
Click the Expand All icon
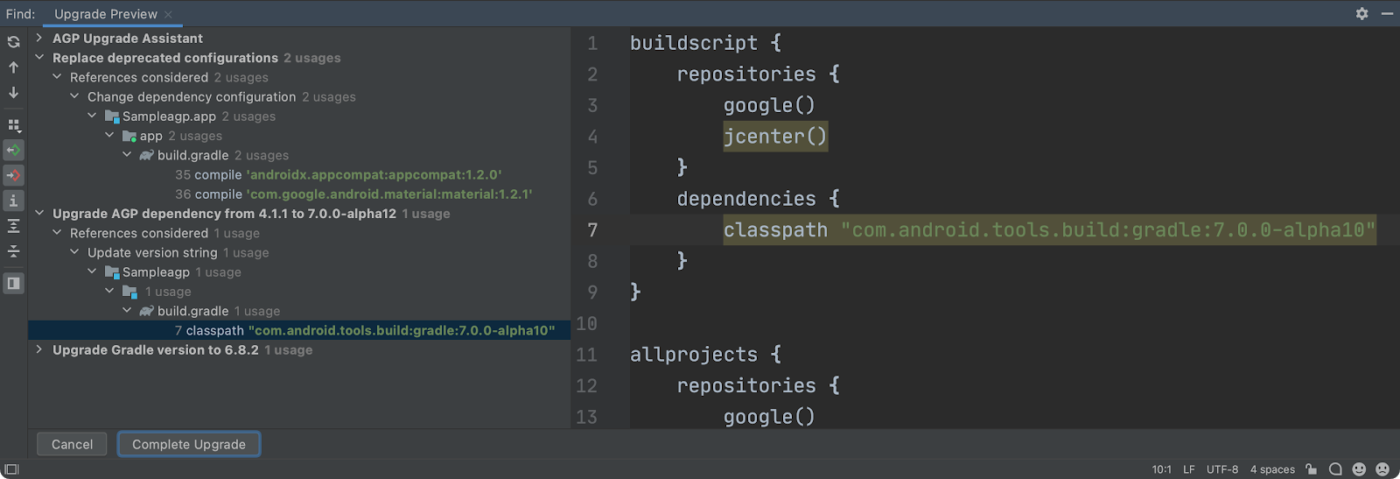pos(13,226)
